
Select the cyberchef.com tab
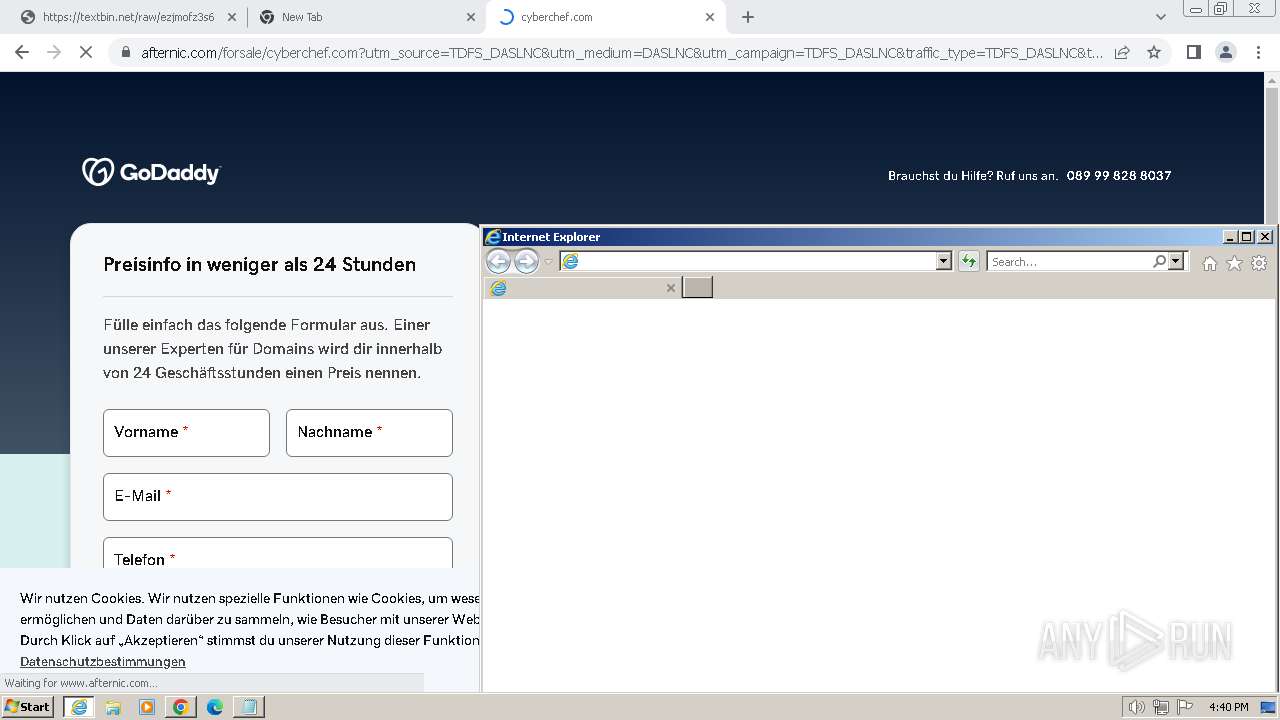606,17
